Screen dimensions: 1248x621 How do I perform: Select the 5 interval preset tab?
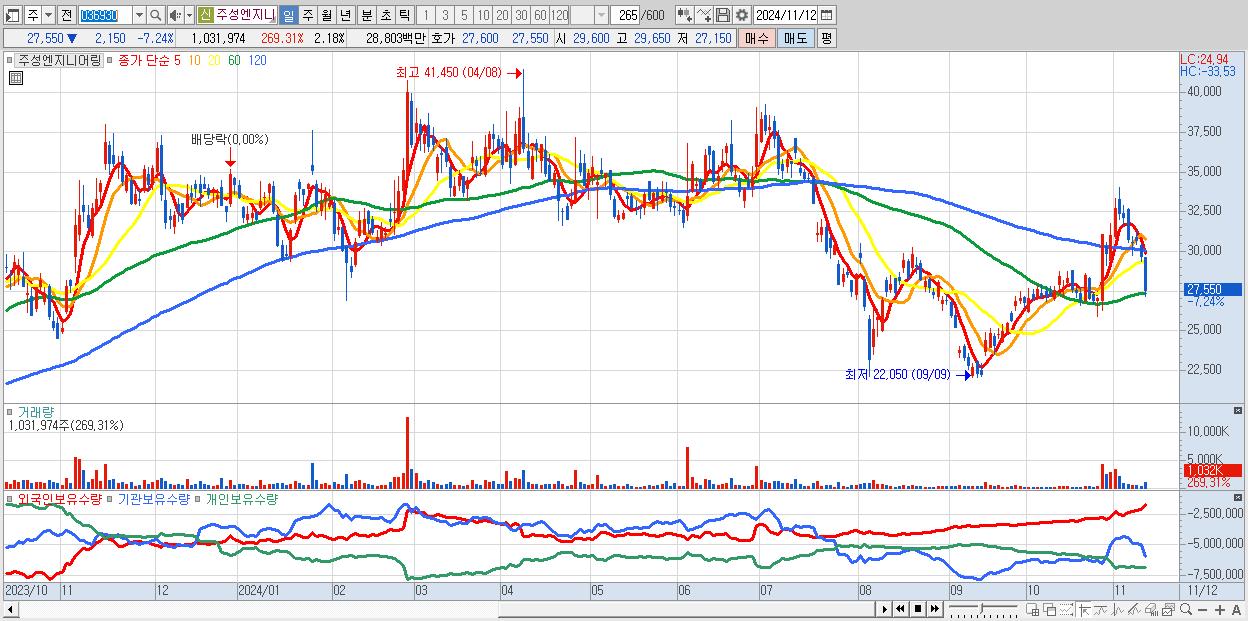[x=464, y=15]
